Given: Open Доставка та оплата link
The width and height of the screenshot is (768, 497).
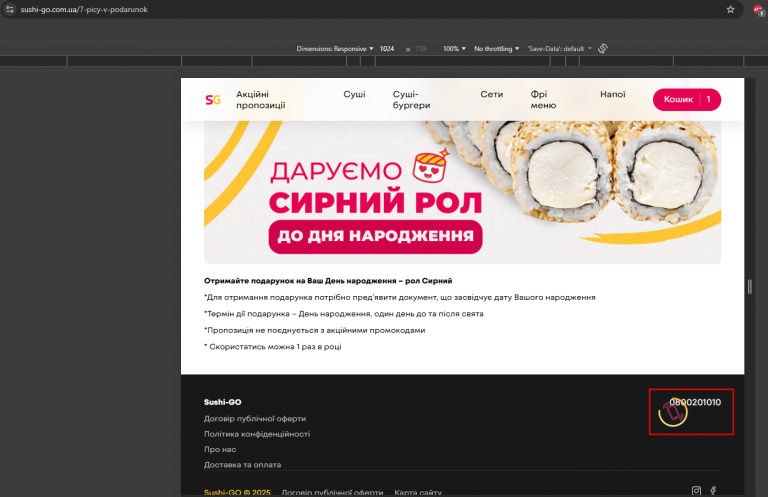Looking at the screenshot, I should [242, 465].
